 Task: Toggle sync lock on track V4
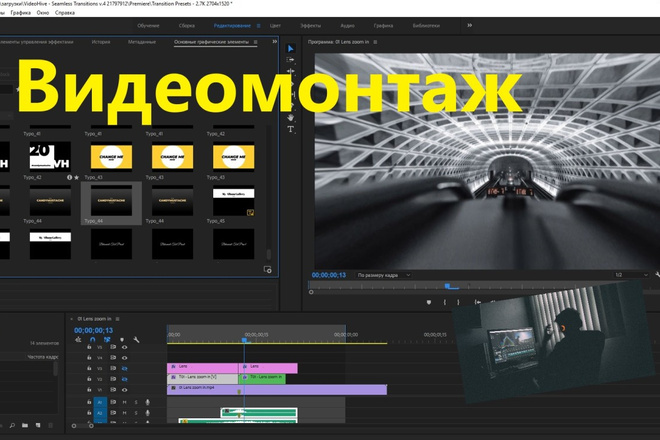[113, 357]
